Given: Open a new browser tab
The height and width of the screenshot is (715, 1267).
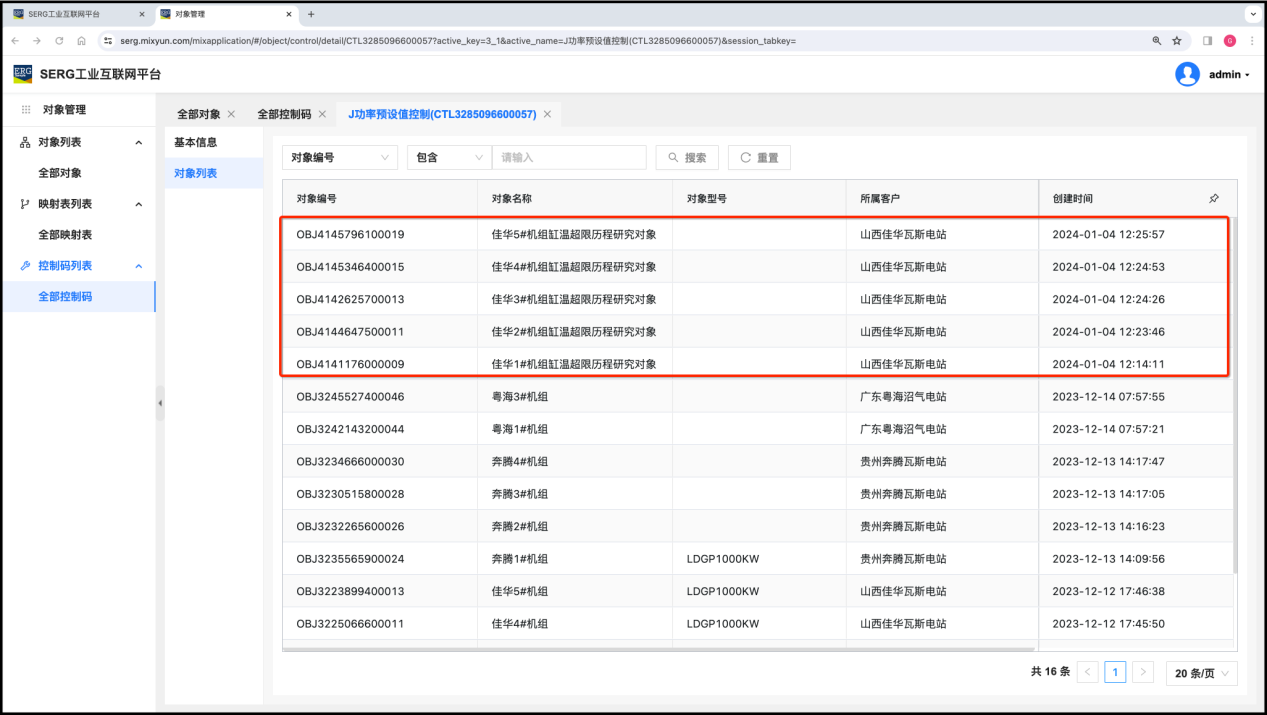Looking at the screenshot, I should [x=311, y=14].
